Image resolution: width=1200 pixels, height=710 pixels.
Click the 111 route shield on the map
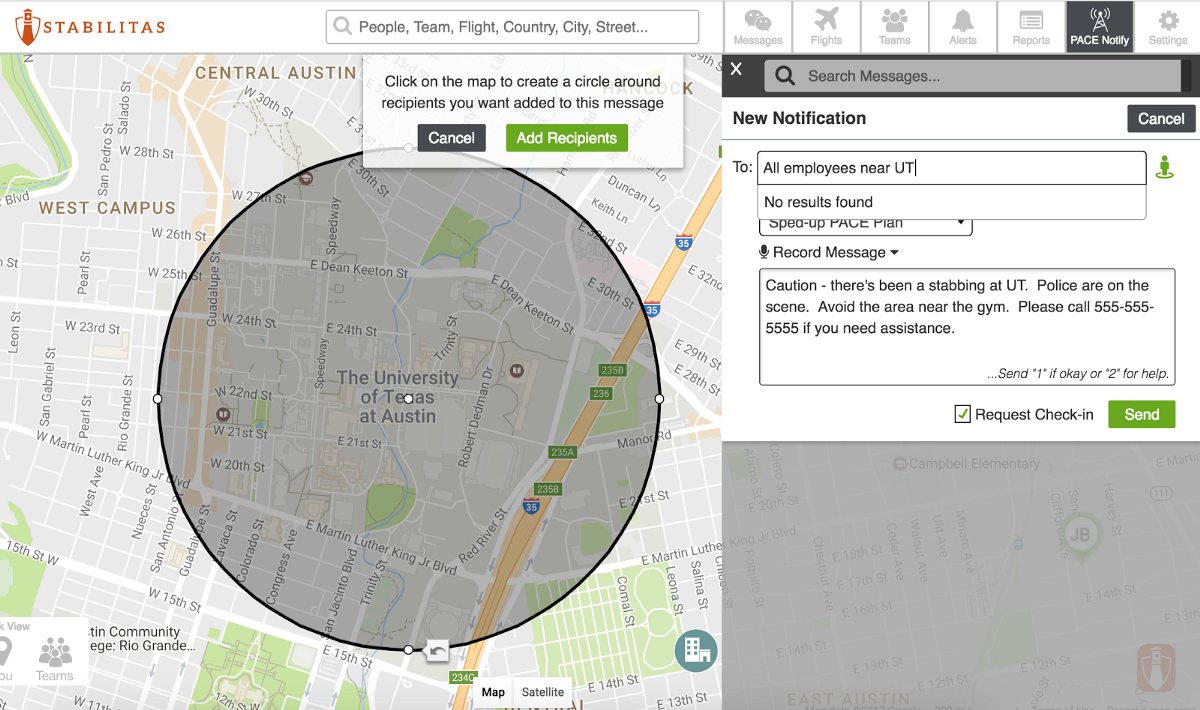[x=1160, y=493]
